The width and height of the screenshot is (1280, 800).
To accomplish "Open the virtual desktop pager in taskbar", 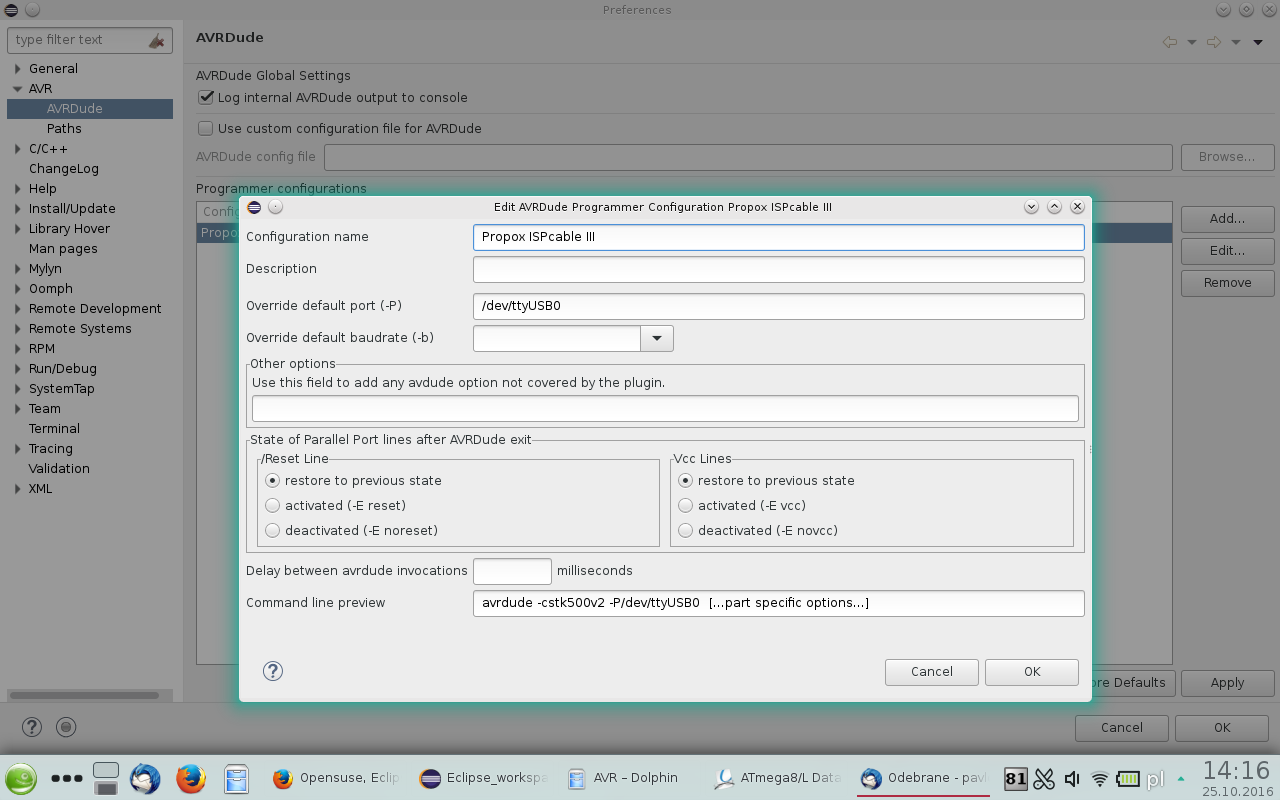I will [105, 778].
